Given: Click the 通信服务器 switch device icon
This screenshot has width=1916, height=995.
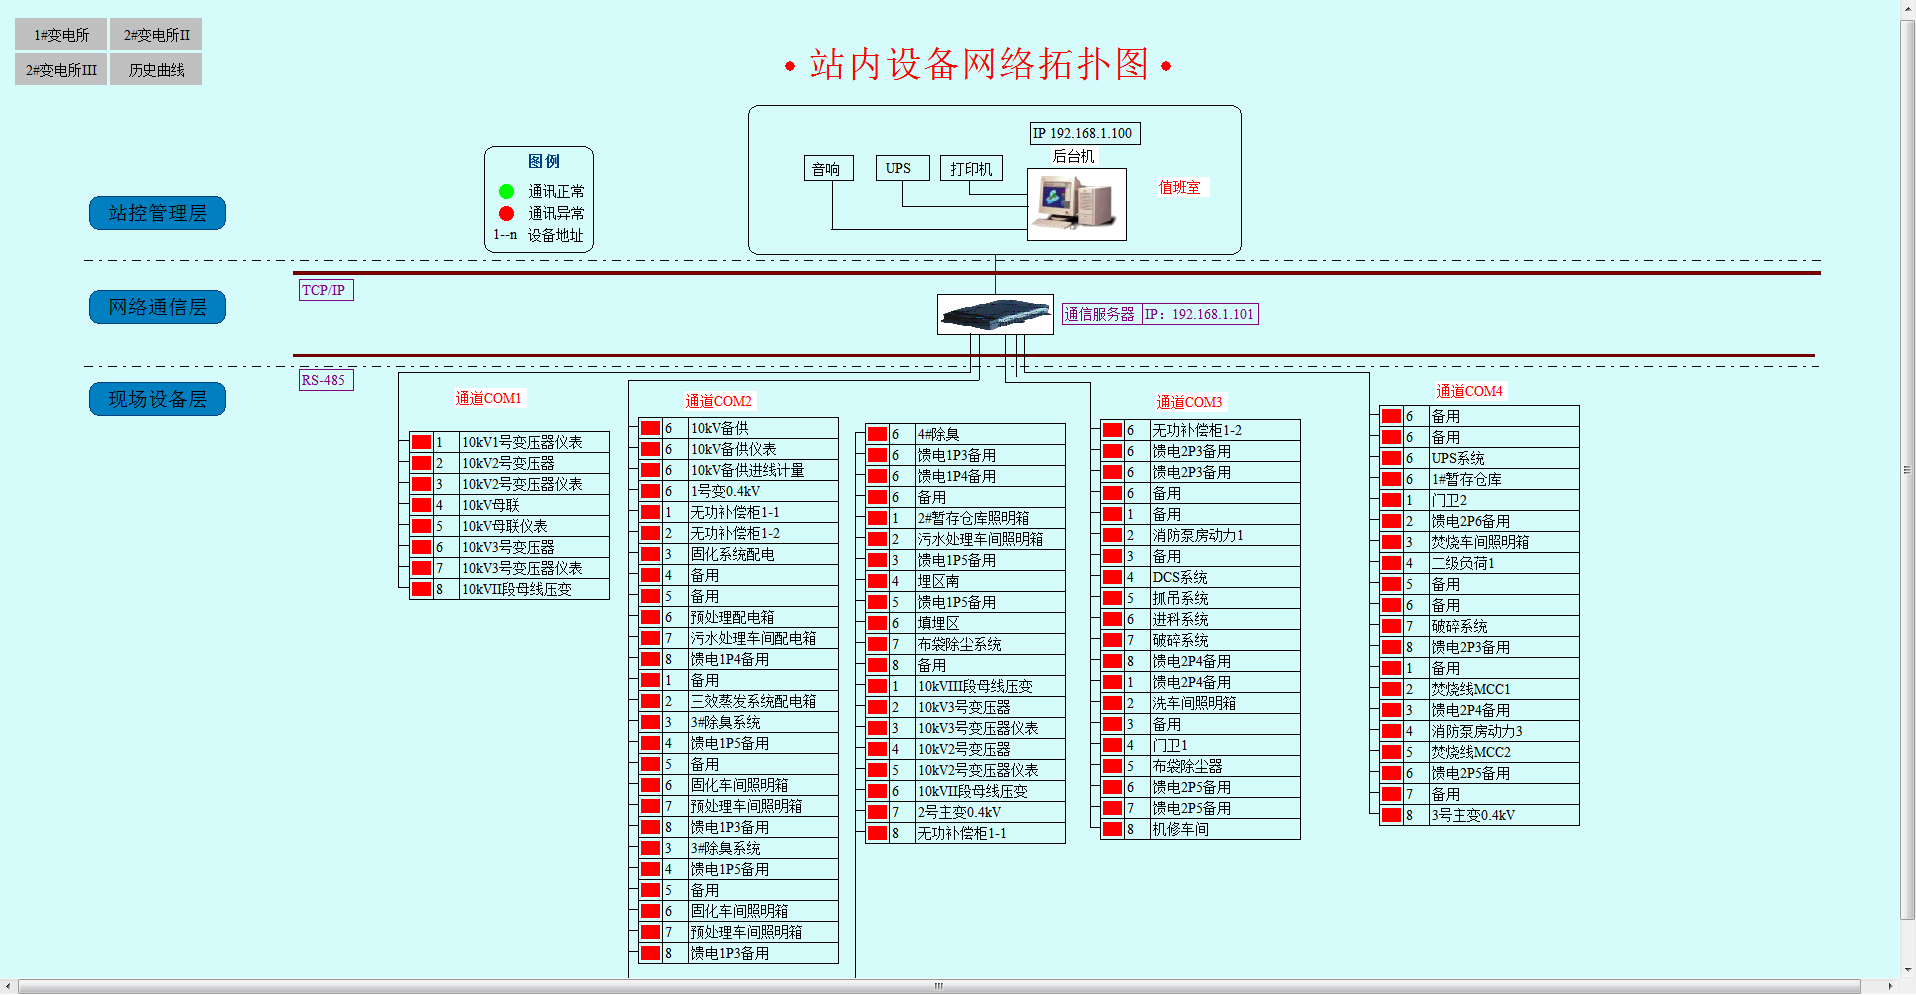Looking at the screenshot, I should tap(994, 313).
